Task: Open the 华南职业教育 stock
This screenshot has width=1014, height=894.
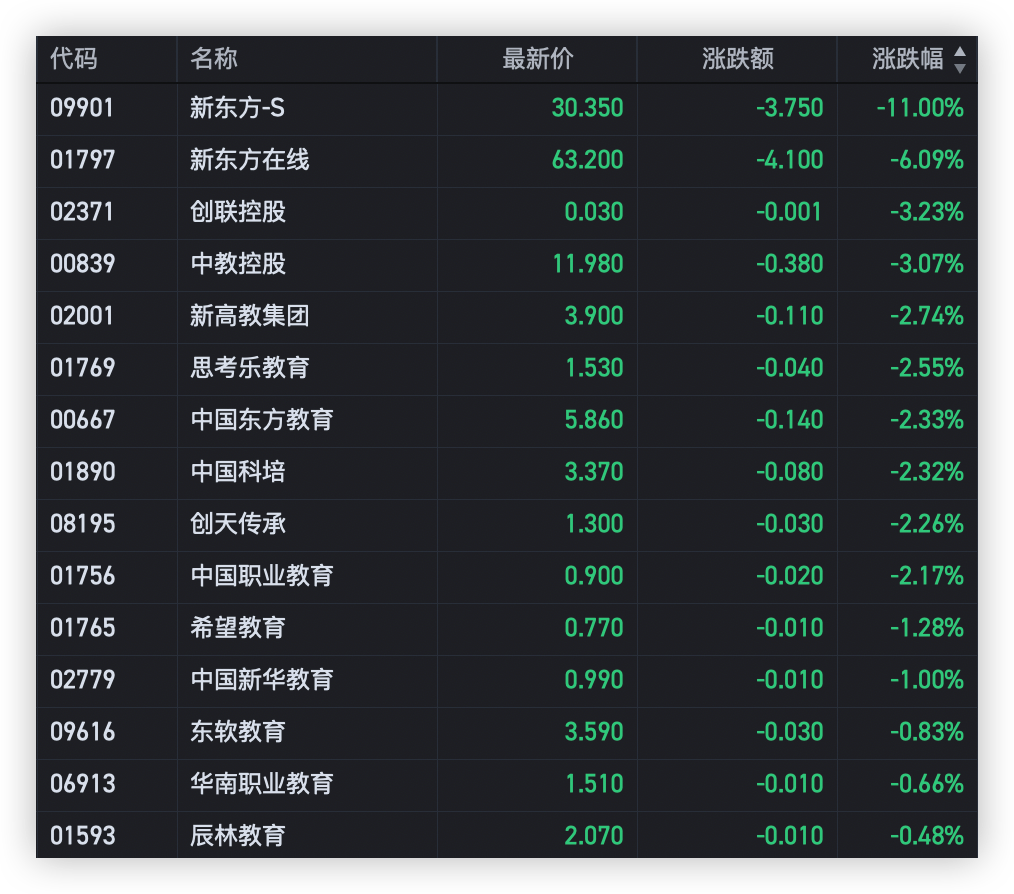Action: click(x=261, y=784)
